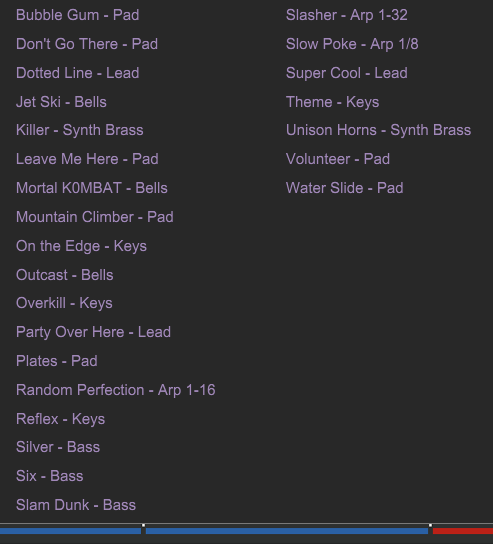Pick the Jet Ski - Bells preset
The image size is (493, 544).
[x=61, y=102]
